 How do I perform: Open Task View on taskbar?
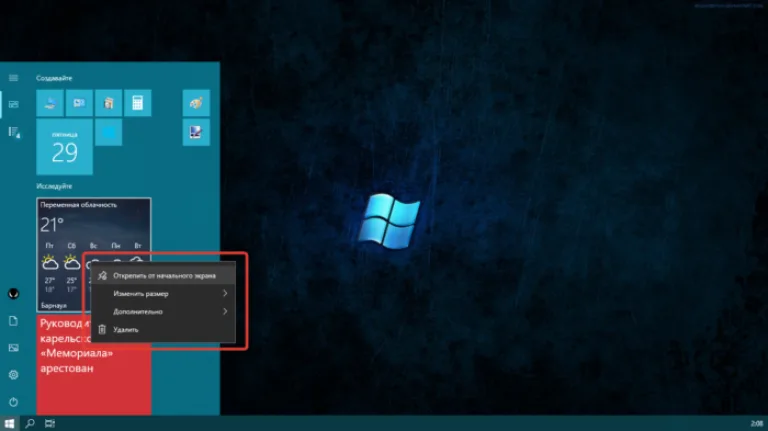pyautogui.click(x=50, y=424)
